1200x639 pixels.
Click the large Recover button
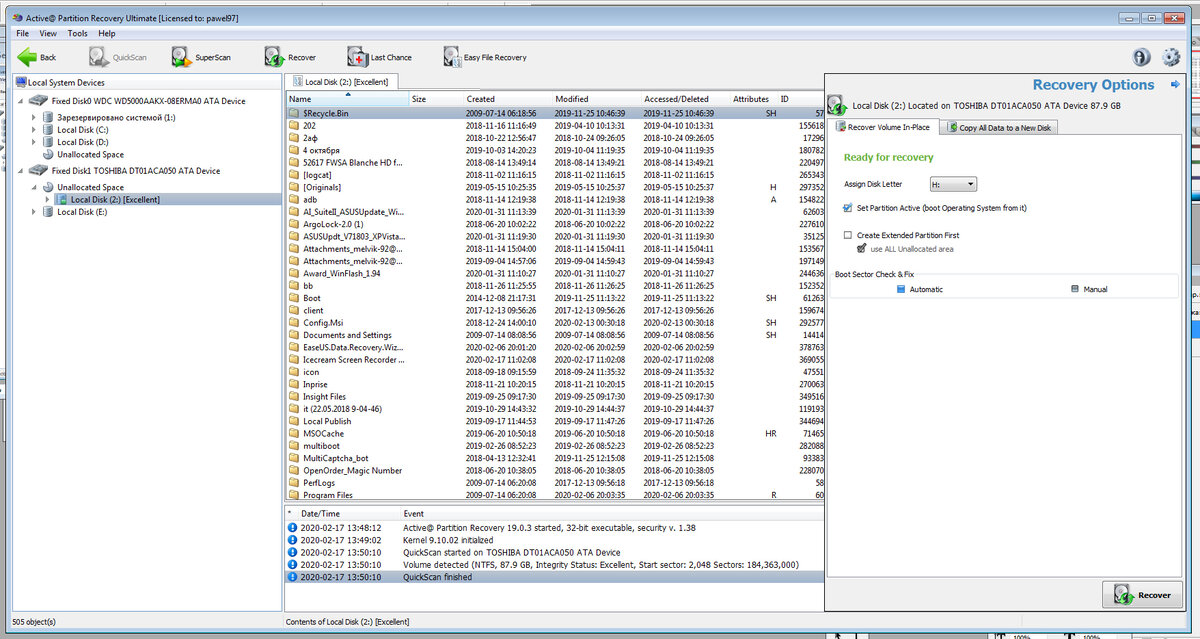1142,595
